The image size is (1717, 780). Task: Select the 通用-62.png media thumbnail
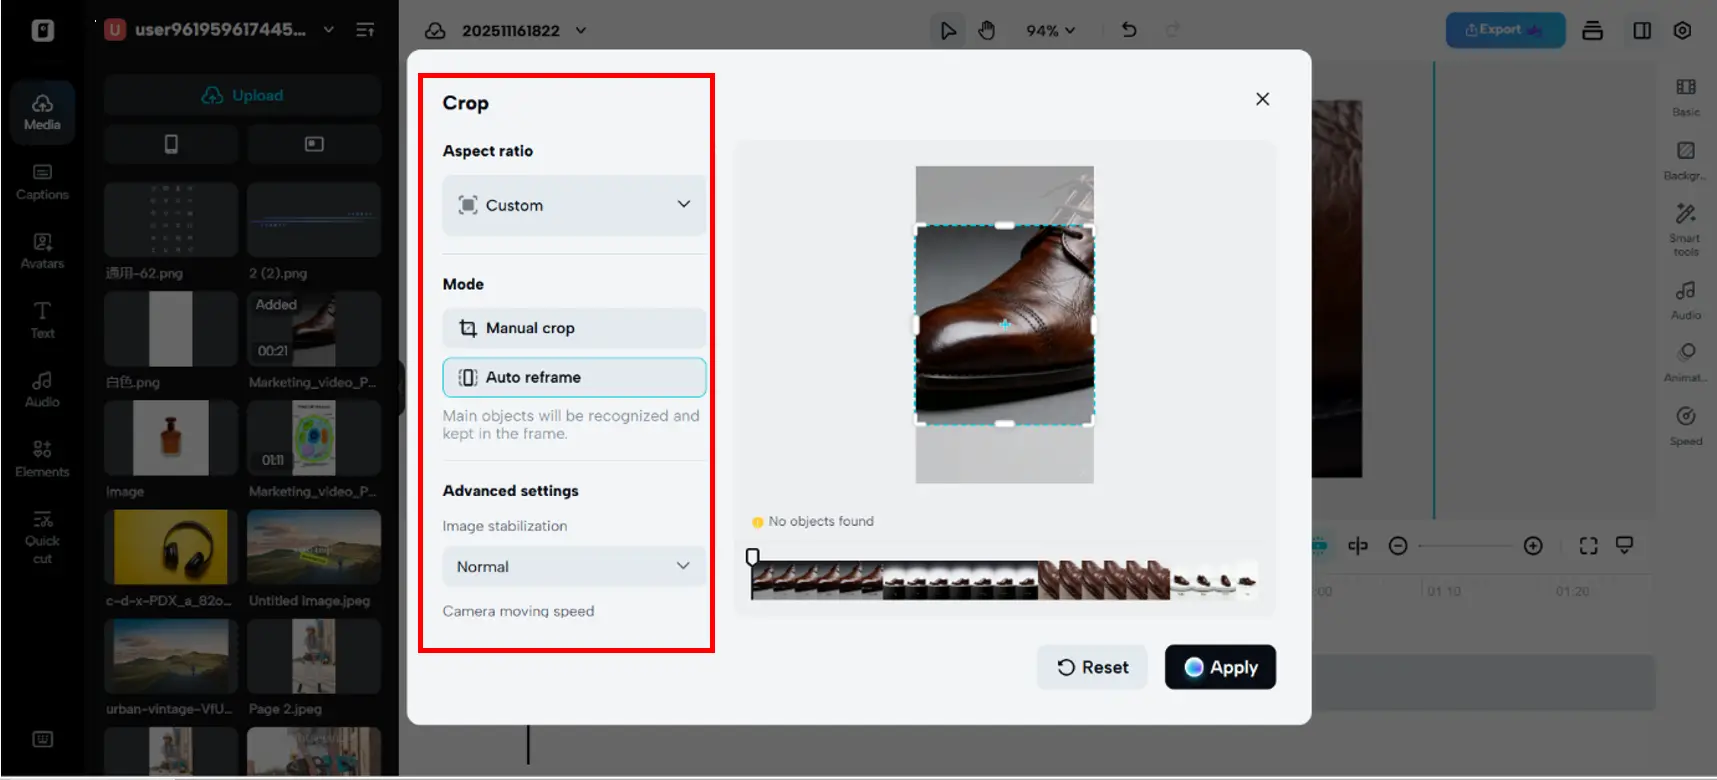point(171,220)
